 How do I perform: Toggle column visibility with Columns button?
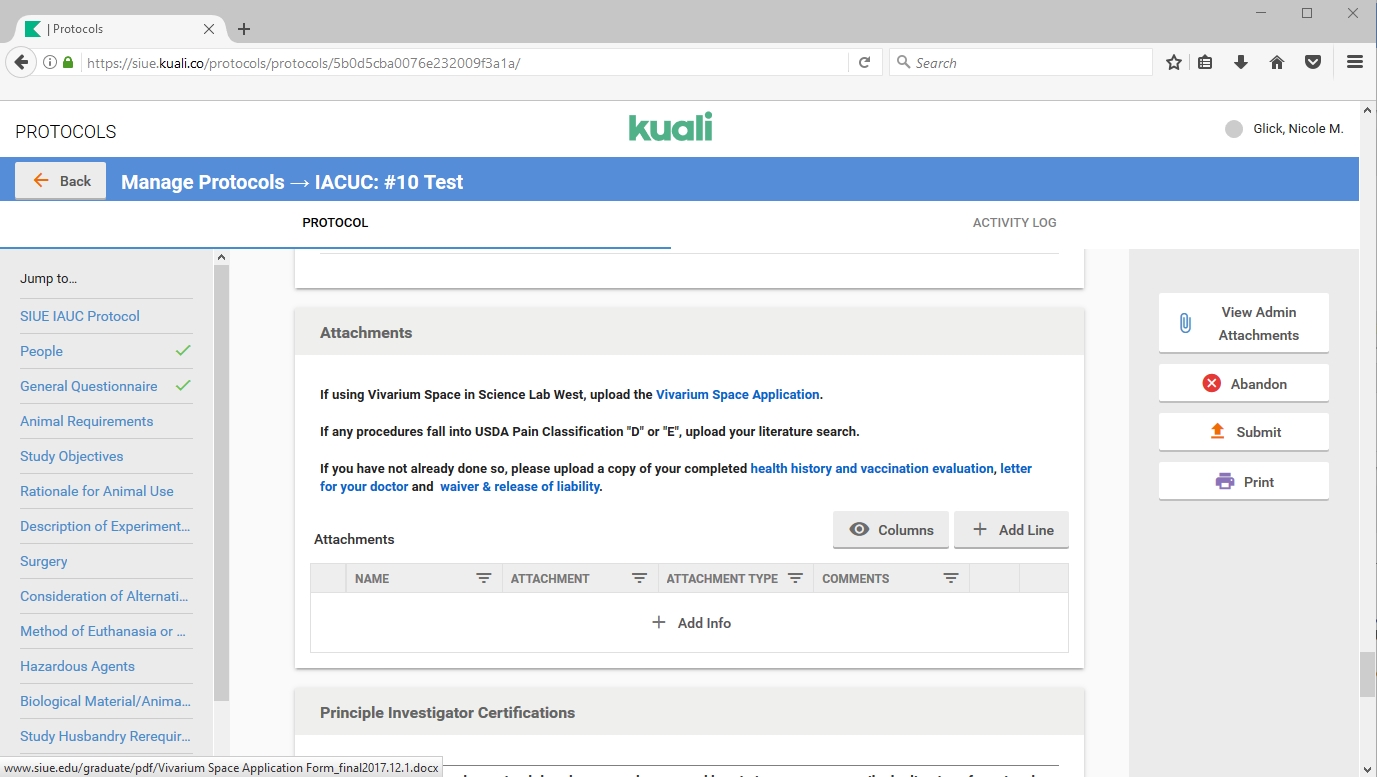click(891, 530)
